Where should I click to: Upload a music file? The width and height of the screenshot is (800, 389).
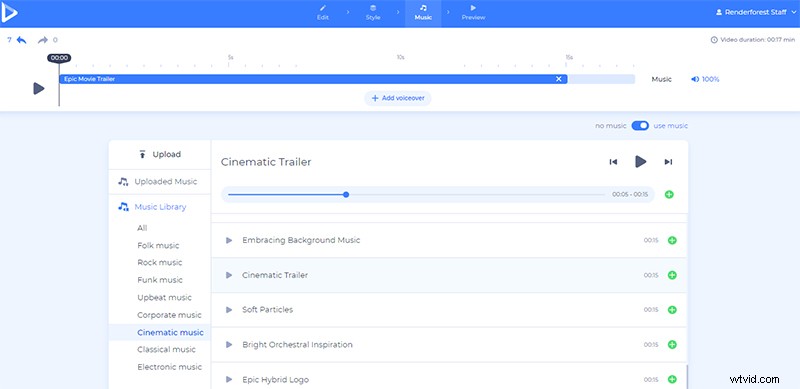(x=160, y=155)
